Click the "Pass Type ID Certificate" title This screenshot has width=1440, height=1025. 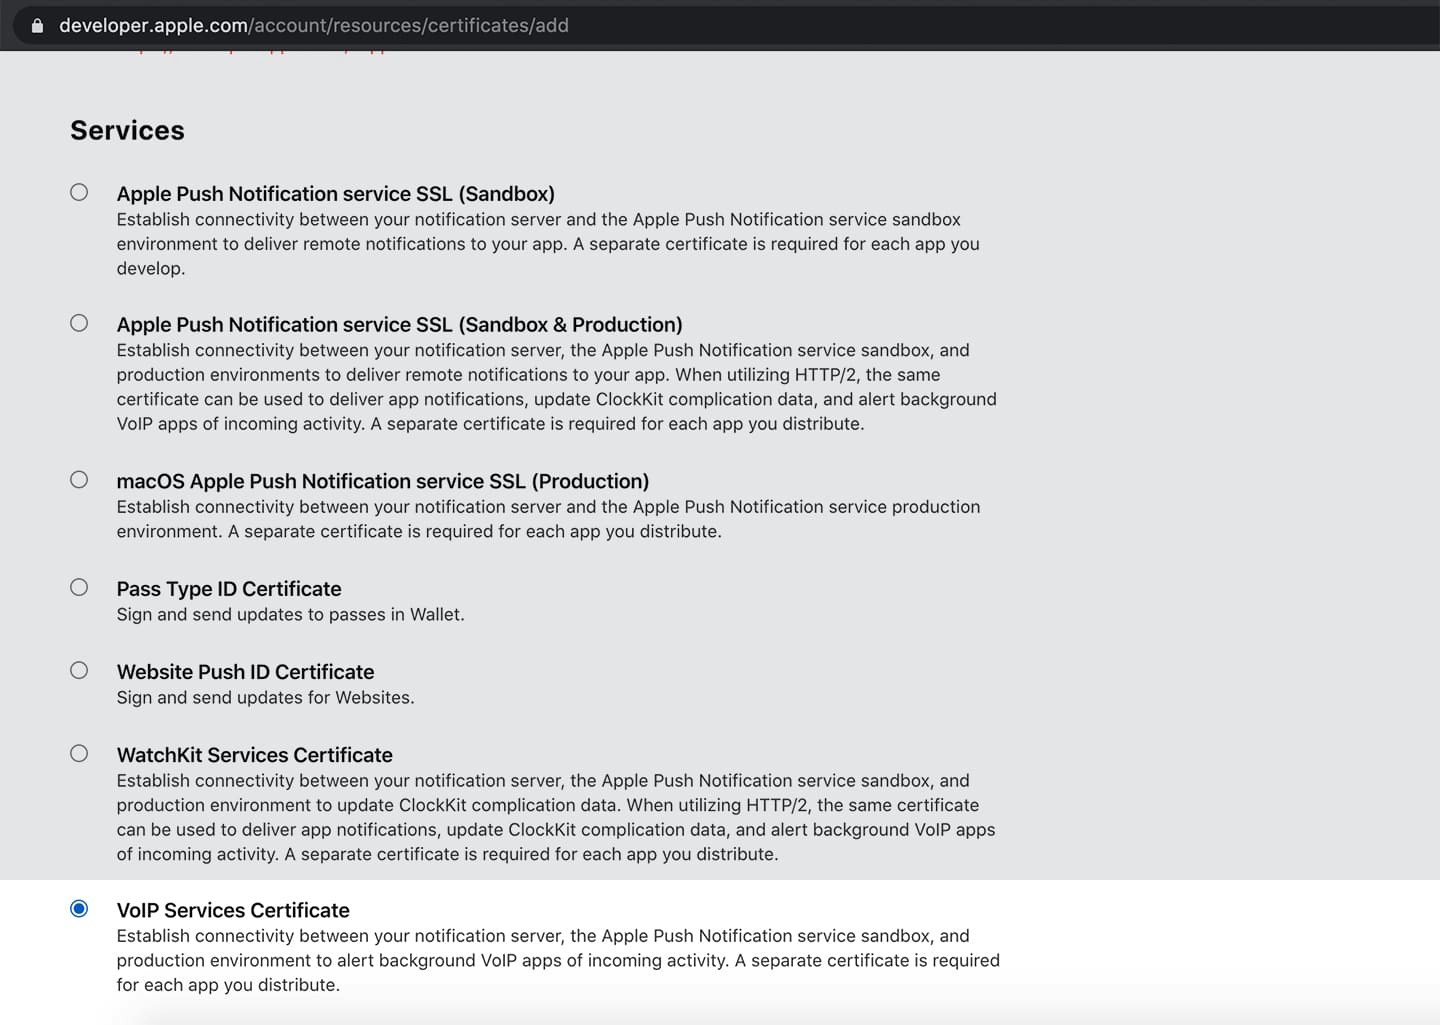tap(229, 589)
